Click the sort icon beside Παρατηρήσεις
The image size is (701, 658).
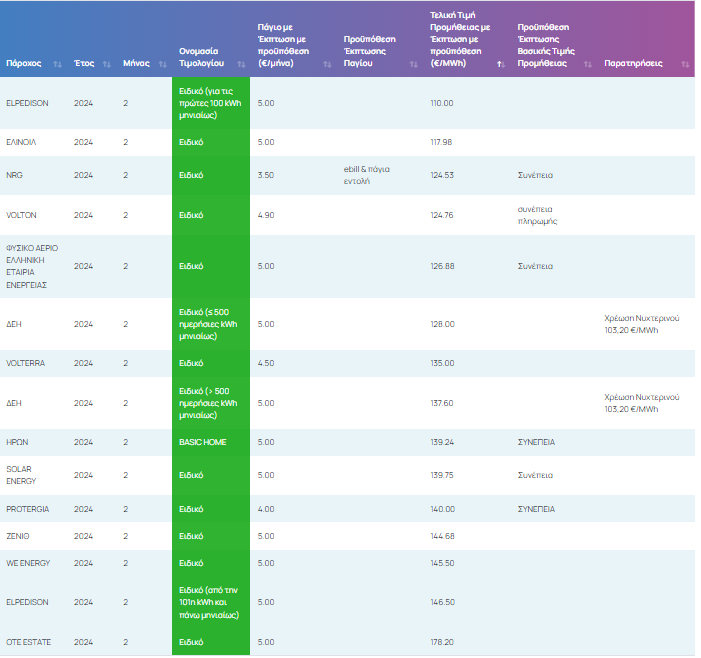click(x=684, y=63)
